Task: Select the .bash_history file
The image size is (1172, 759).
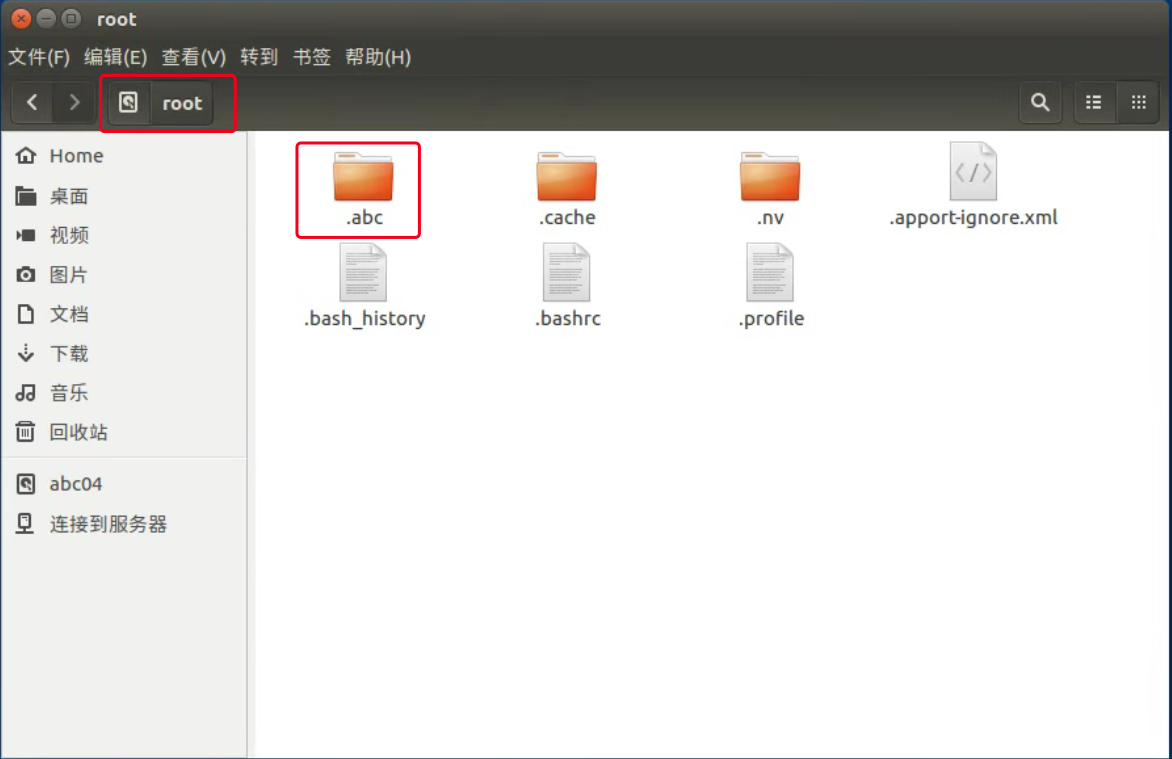Action: (x=363, y=274)
